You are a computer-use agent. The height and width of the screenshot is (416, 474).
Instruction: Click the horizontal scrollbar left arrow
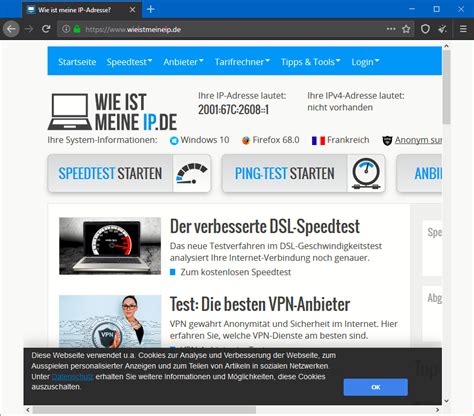pos(28,410)
